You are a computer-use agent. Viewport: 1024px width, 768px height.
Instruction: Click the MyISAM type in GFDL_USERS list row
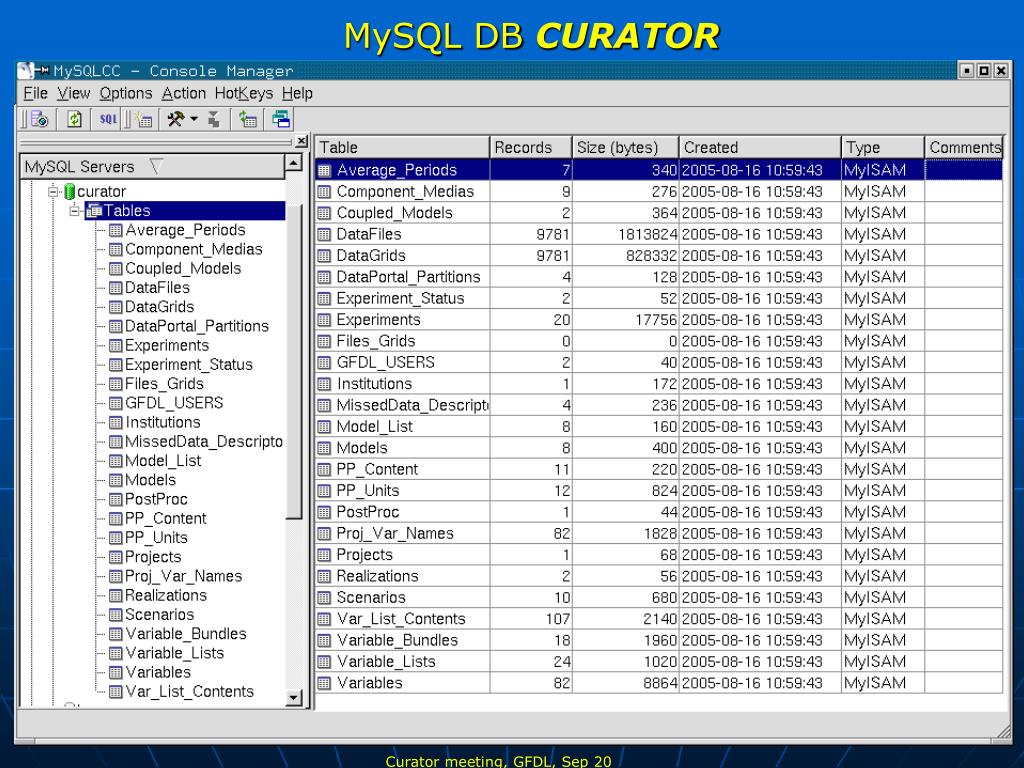tap(874, 362)
